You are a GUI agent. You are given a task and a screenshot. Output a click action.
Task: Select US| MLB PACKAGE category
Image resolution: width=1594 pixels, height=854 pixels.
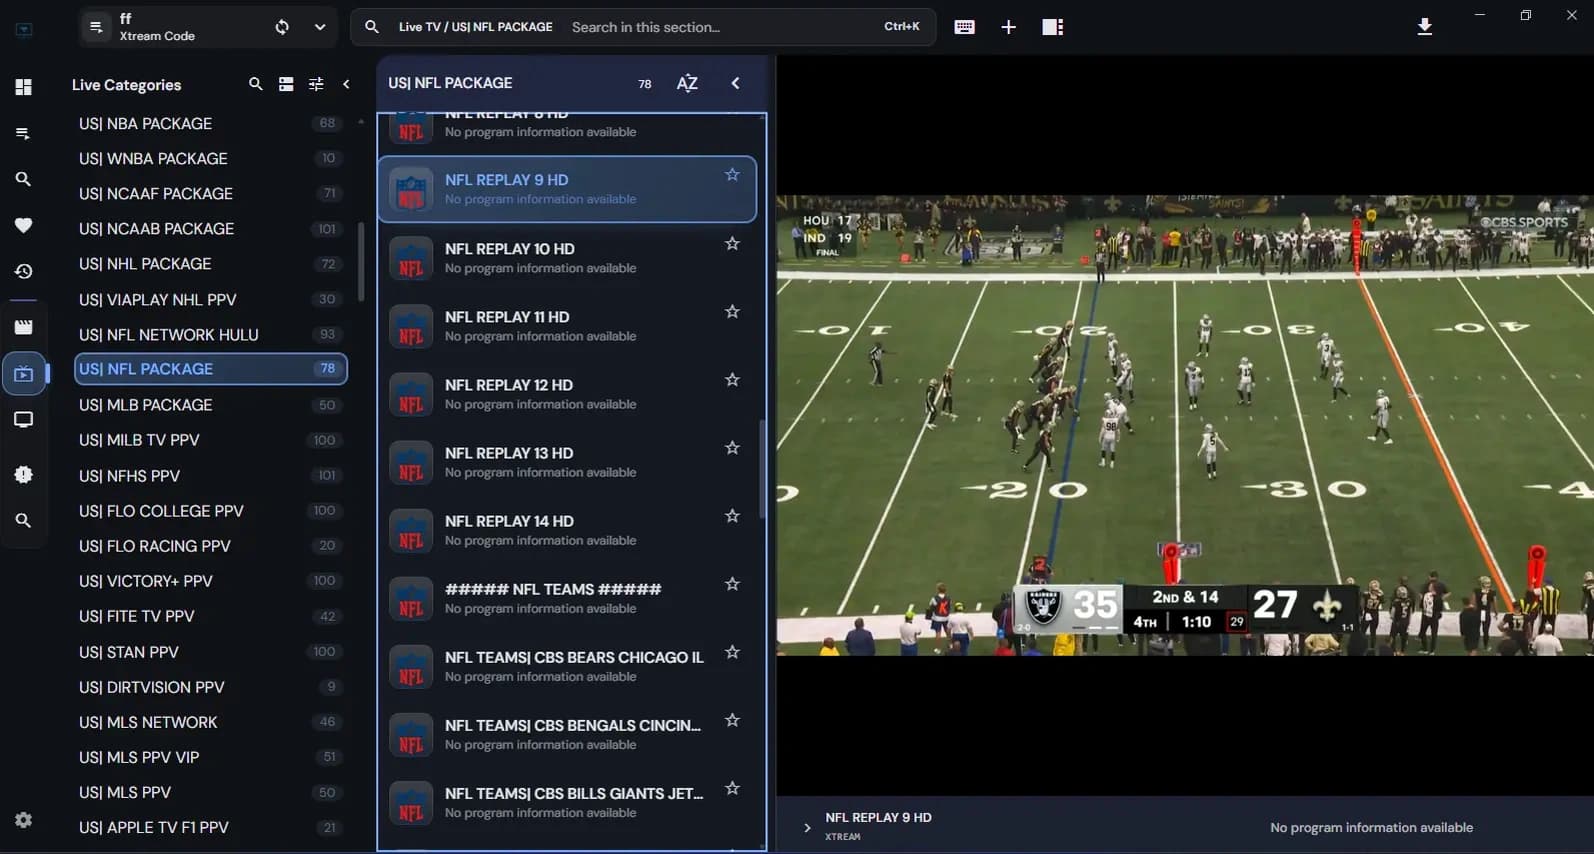tap(211, 405)
